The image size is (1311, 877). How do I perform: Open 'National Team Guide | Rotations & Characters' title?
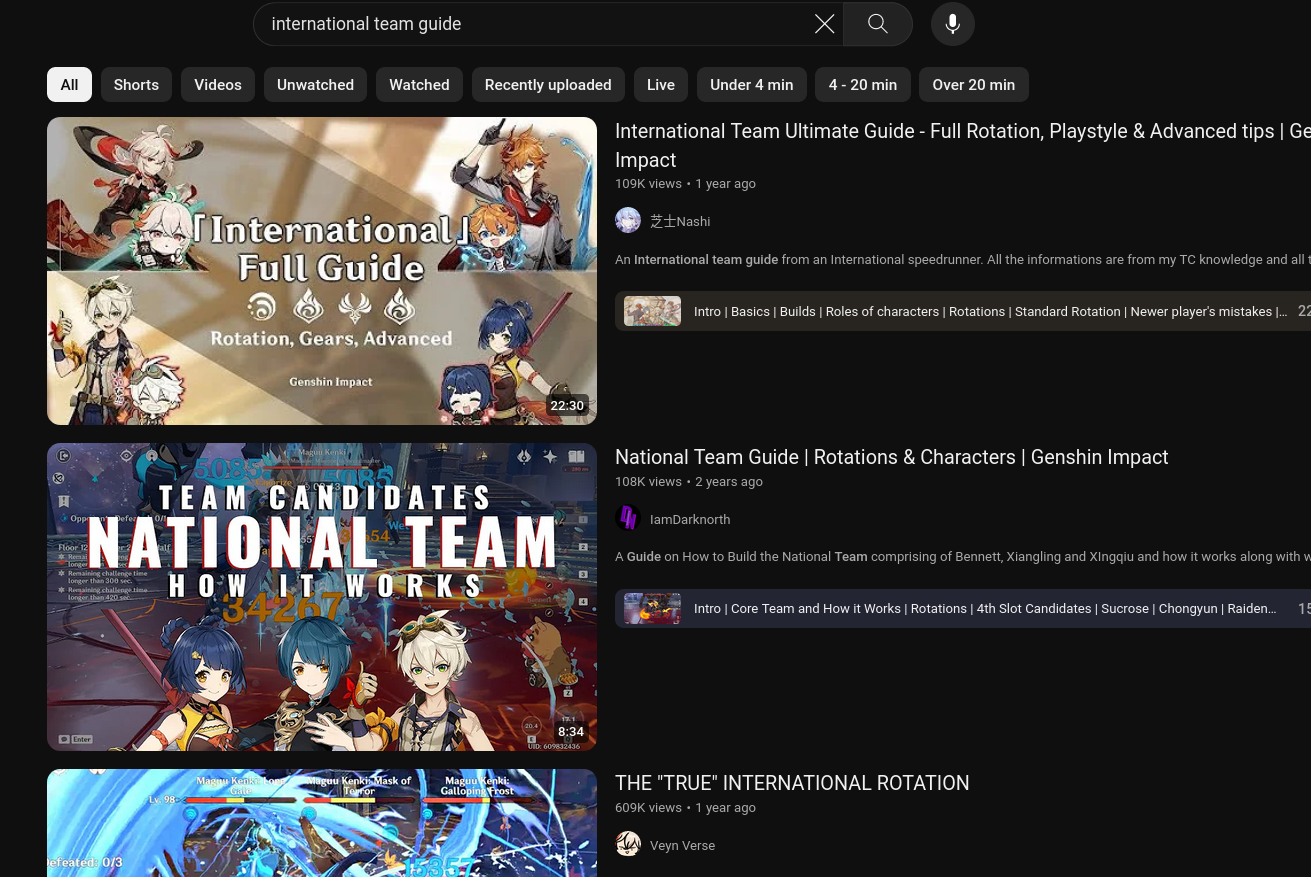(891, 457)
